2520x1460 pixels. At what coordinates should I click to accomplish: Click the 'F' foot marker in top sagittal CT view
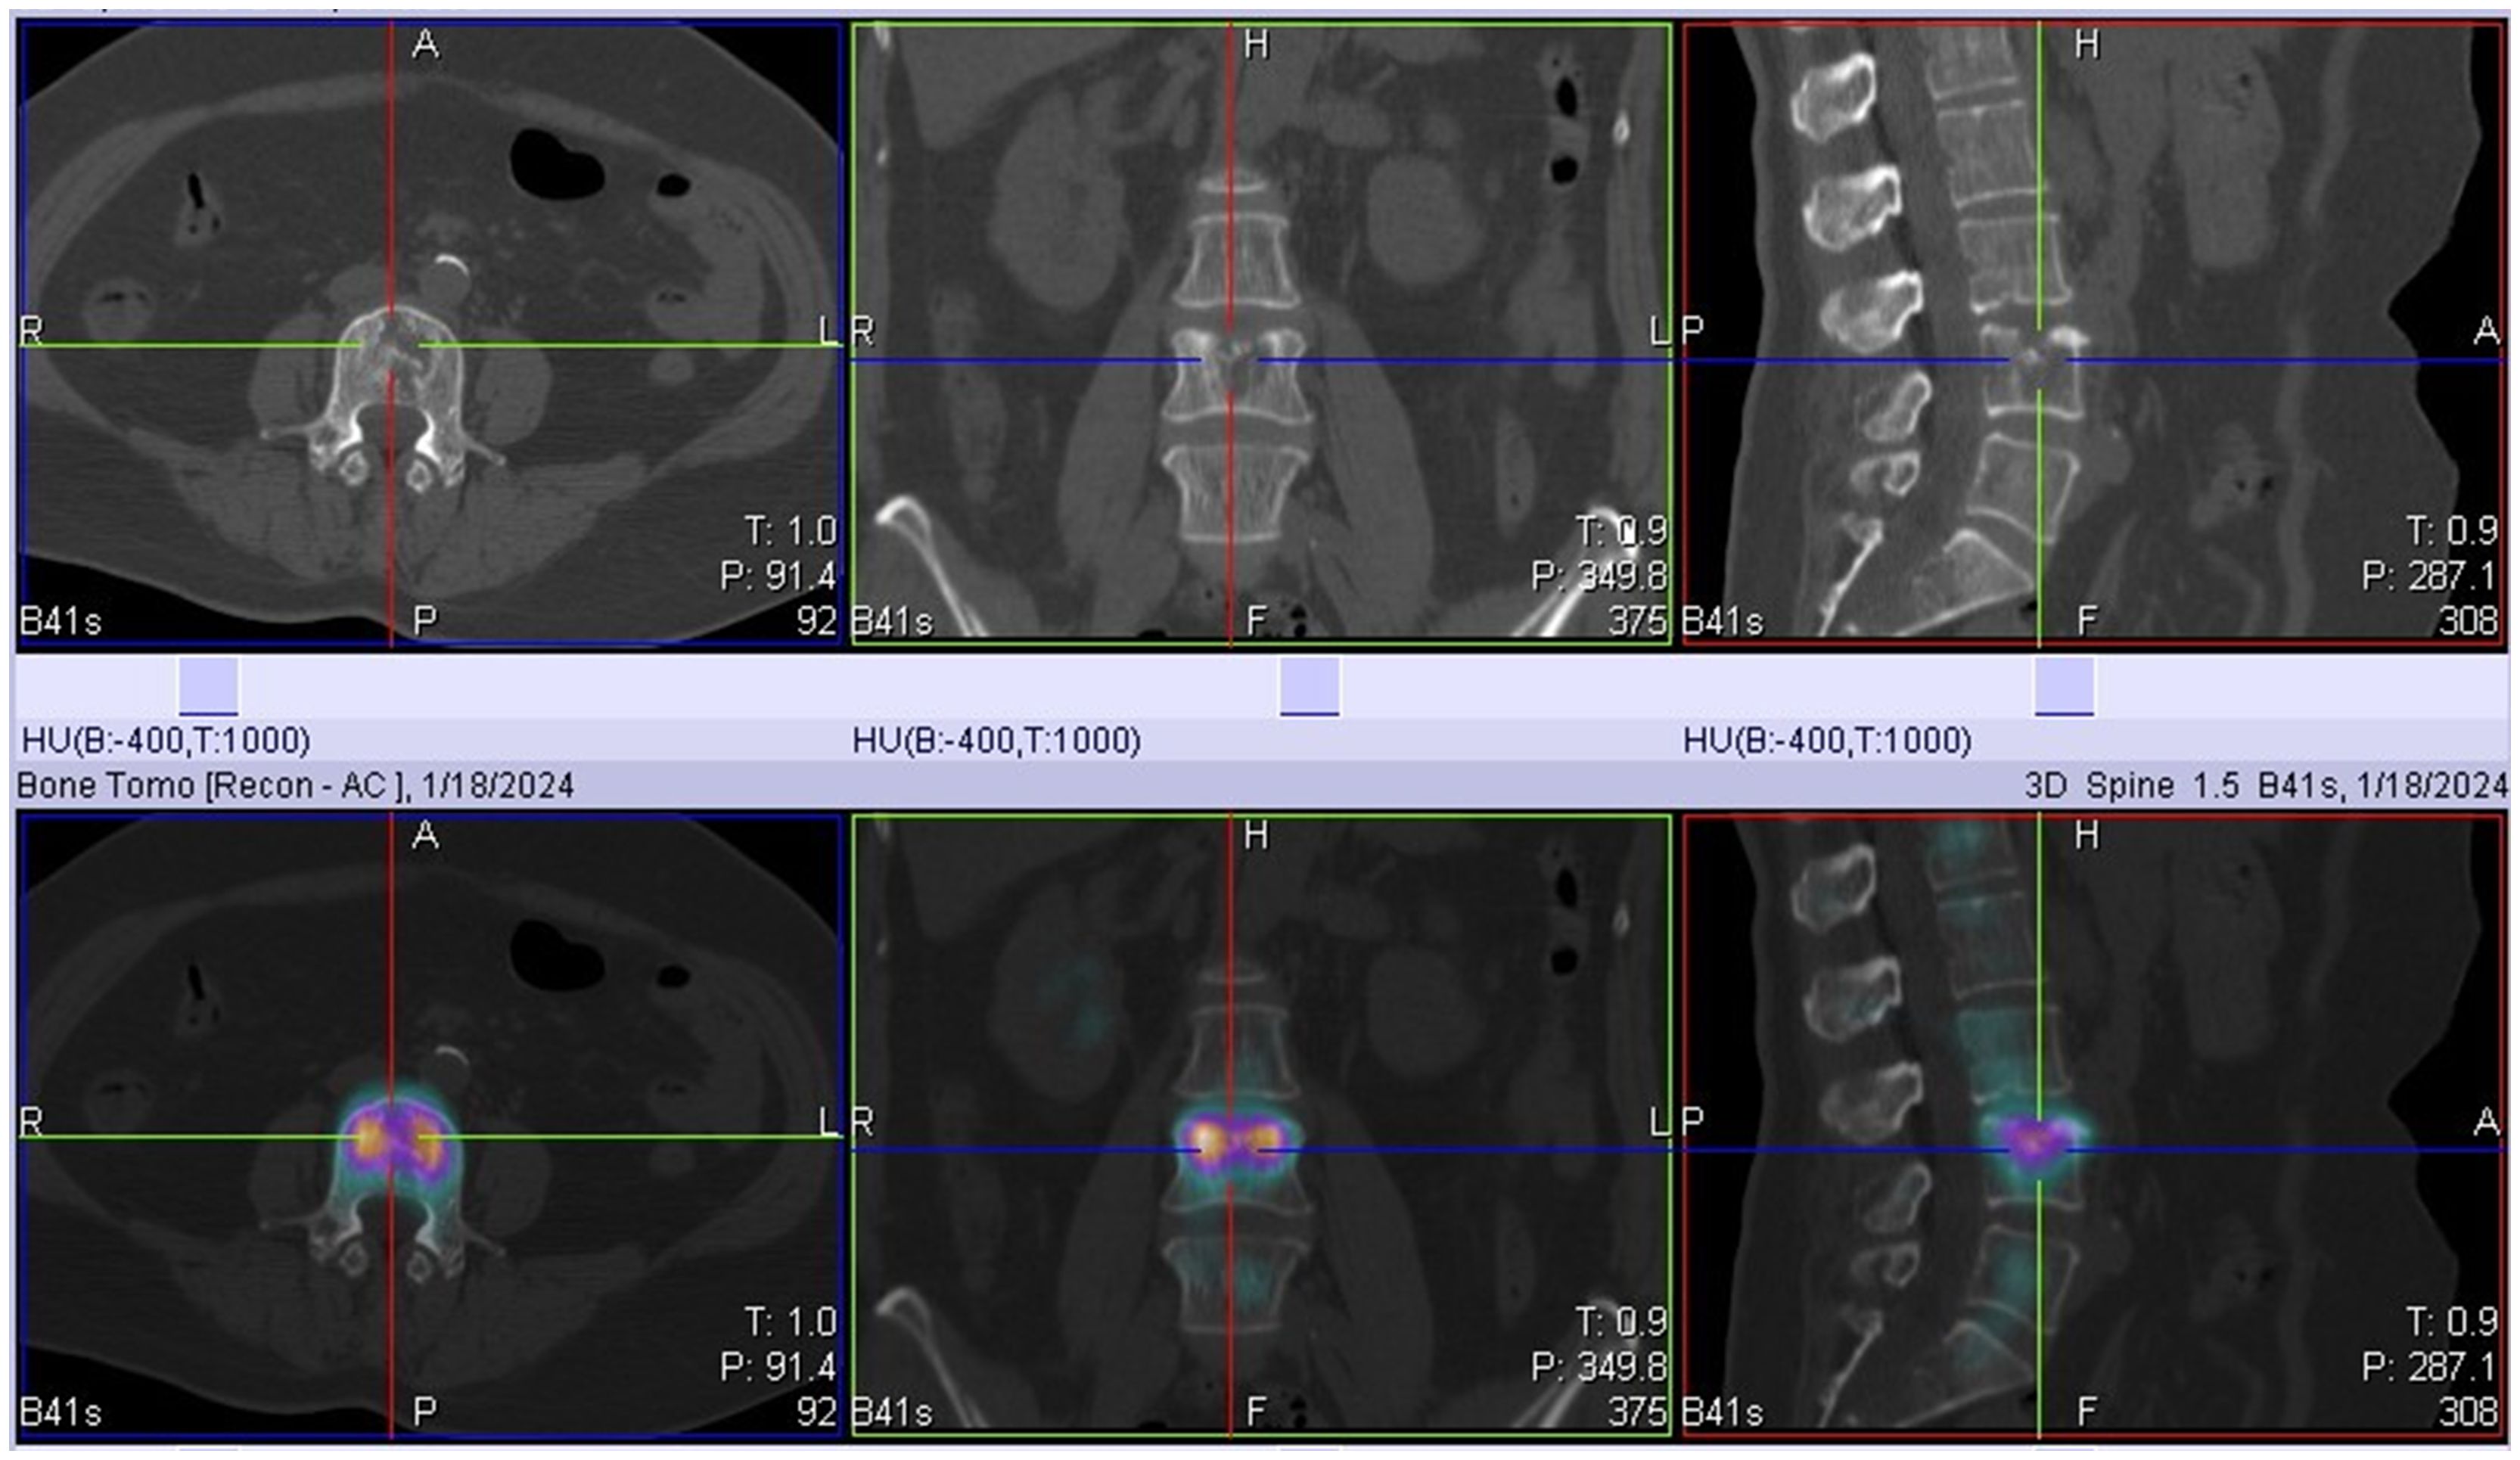coord(2086,622)
